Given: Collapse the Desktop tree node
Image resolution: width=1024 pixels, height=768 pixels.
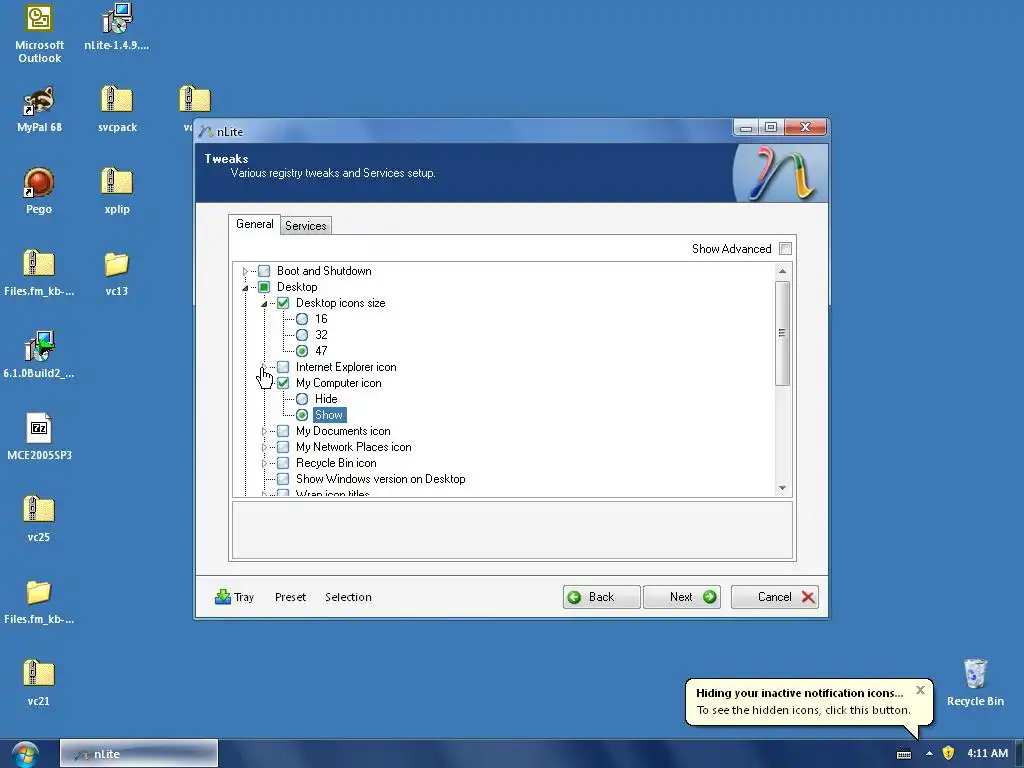Looking at the screenshot, I should pos(246,287).
